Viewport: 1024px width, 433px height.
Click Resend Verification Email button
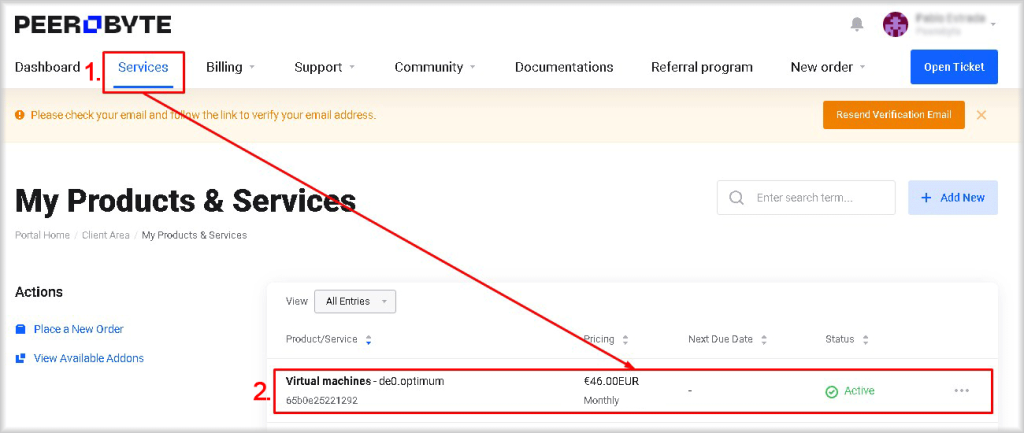click(x=893, y=115)
